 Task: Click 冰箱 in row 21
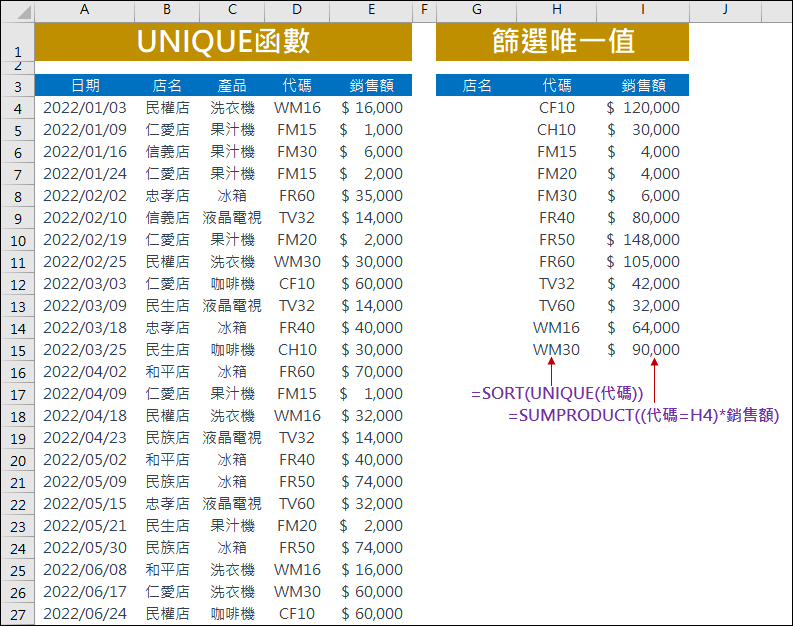(x=232, y=482)
